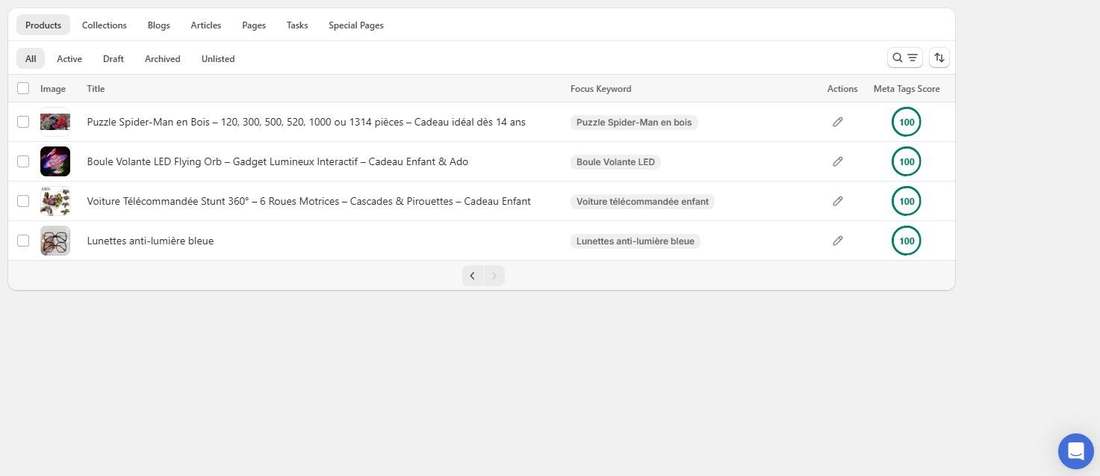
Task: Click the Meta Tags Score column header
Action: (x=906, y=88)
